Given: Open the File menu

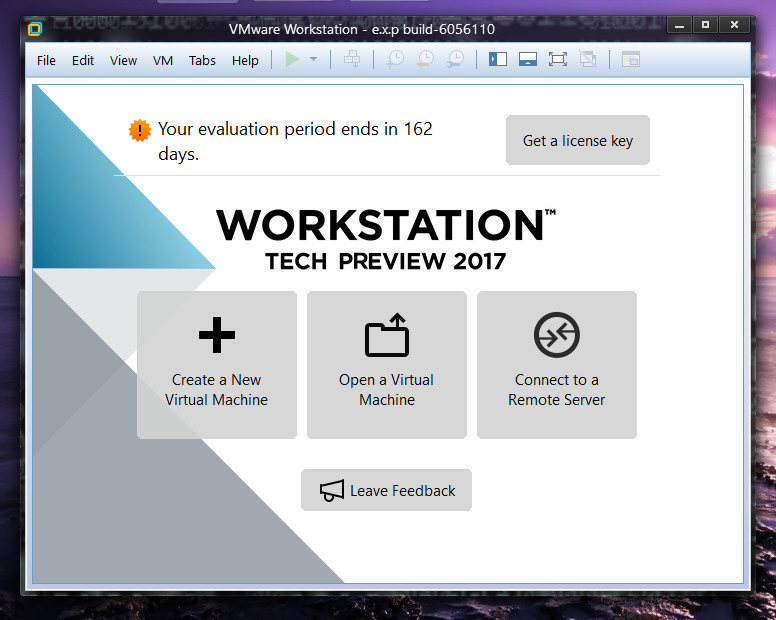Looking at the screenshot, I should pyautogui.click(x=46, y=60).
